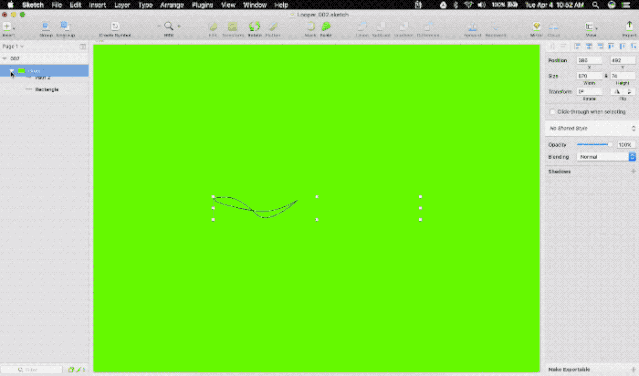Open the No Shared Style dropdown
This screenshot has width=639, height=376.
[x=591, y=128]
